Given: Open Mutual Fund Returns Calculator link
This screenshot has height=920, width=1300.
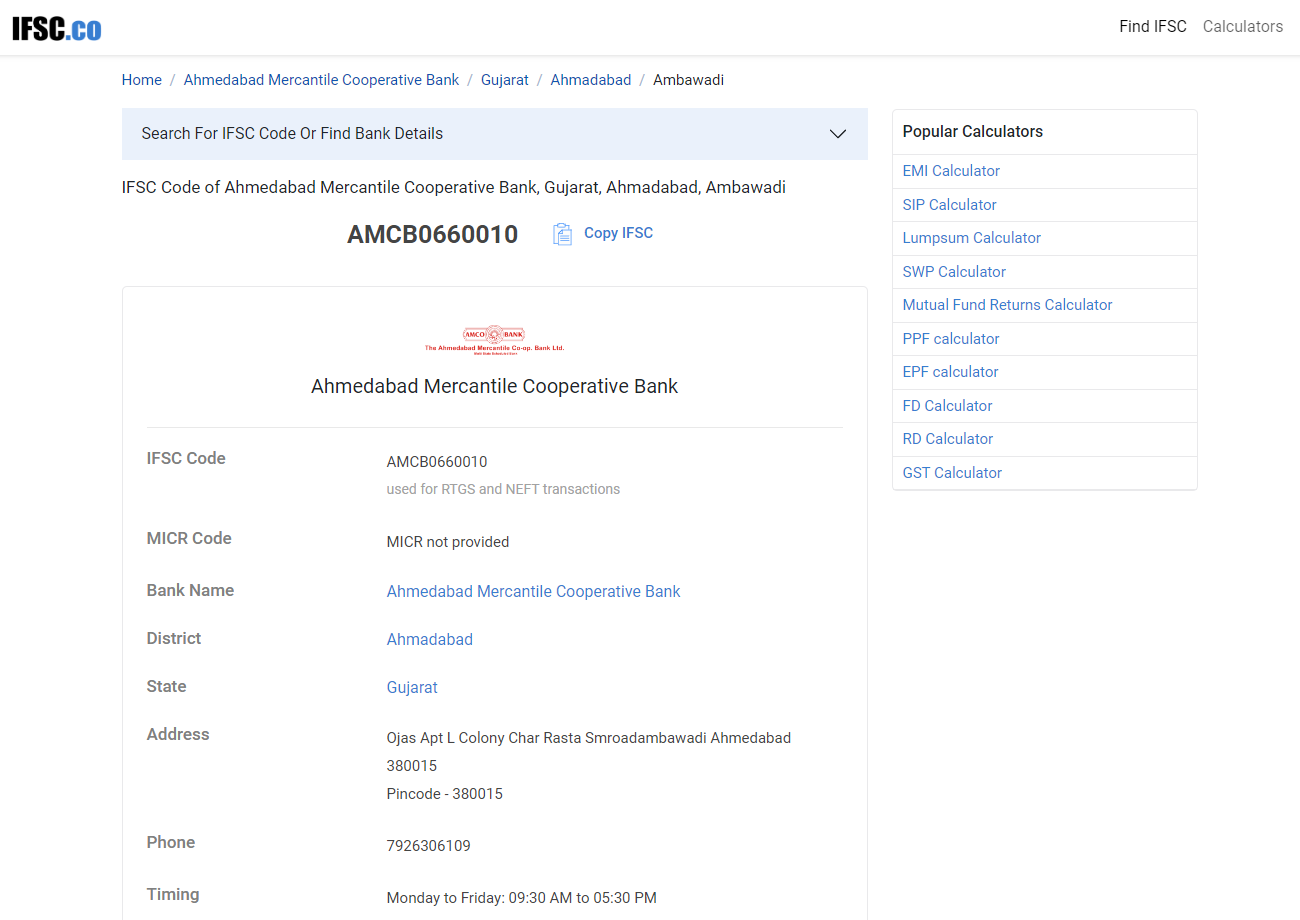Looking at the screenshot, I should click(1007, 305).
